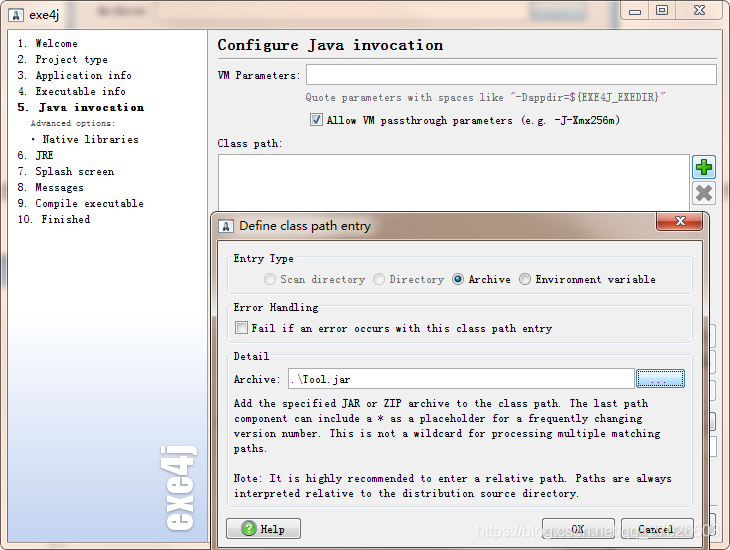Confirm the class path entry with OK
730x550 pixels.
point(578,529)
